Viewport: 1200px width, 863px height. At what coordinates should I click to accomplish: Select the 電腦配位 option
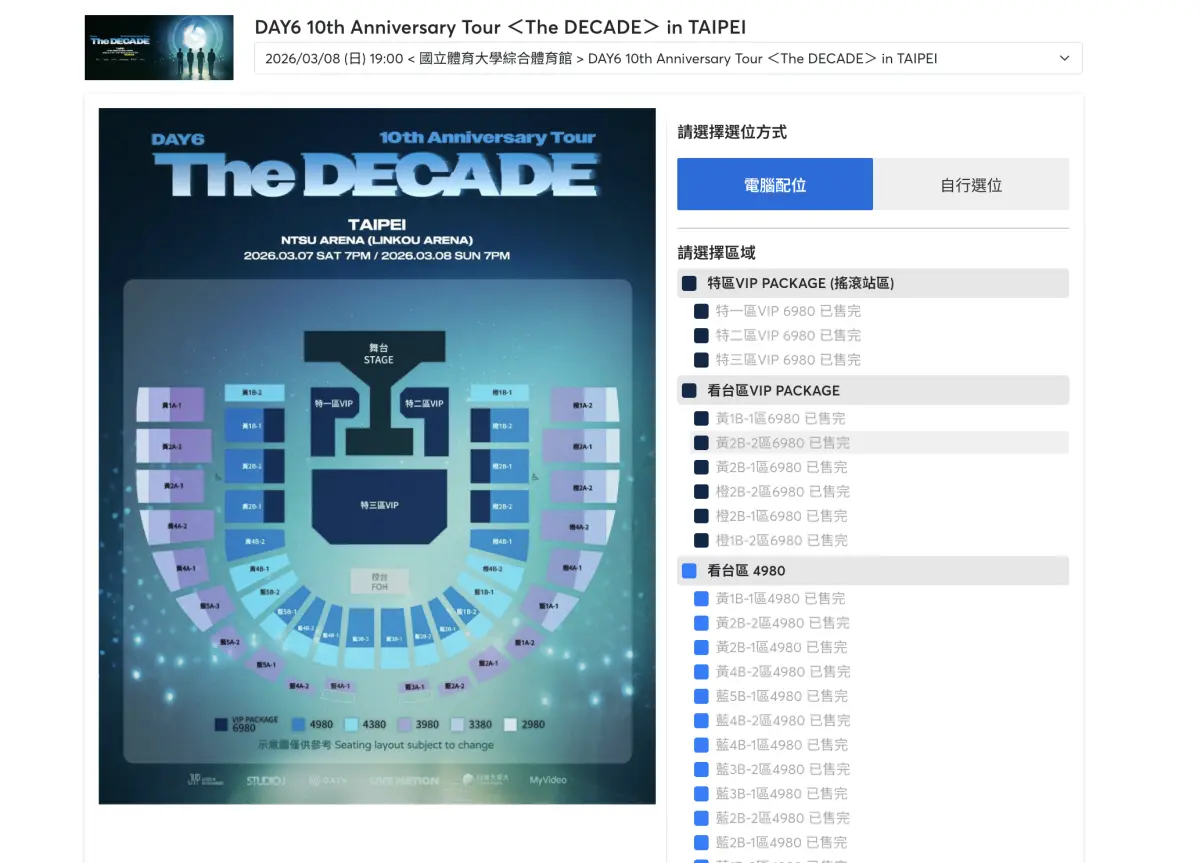coord(775,184)
